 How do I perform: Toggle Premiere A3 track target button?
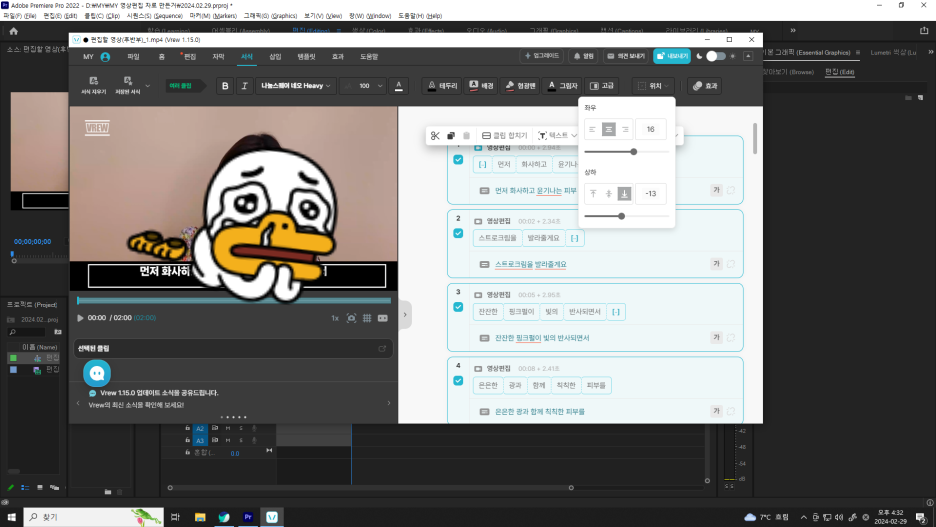(200, 440)
